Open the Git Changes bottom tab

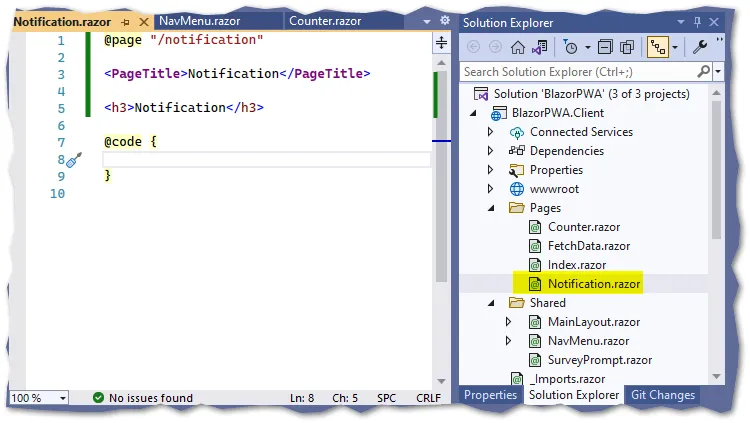point(663,395)
